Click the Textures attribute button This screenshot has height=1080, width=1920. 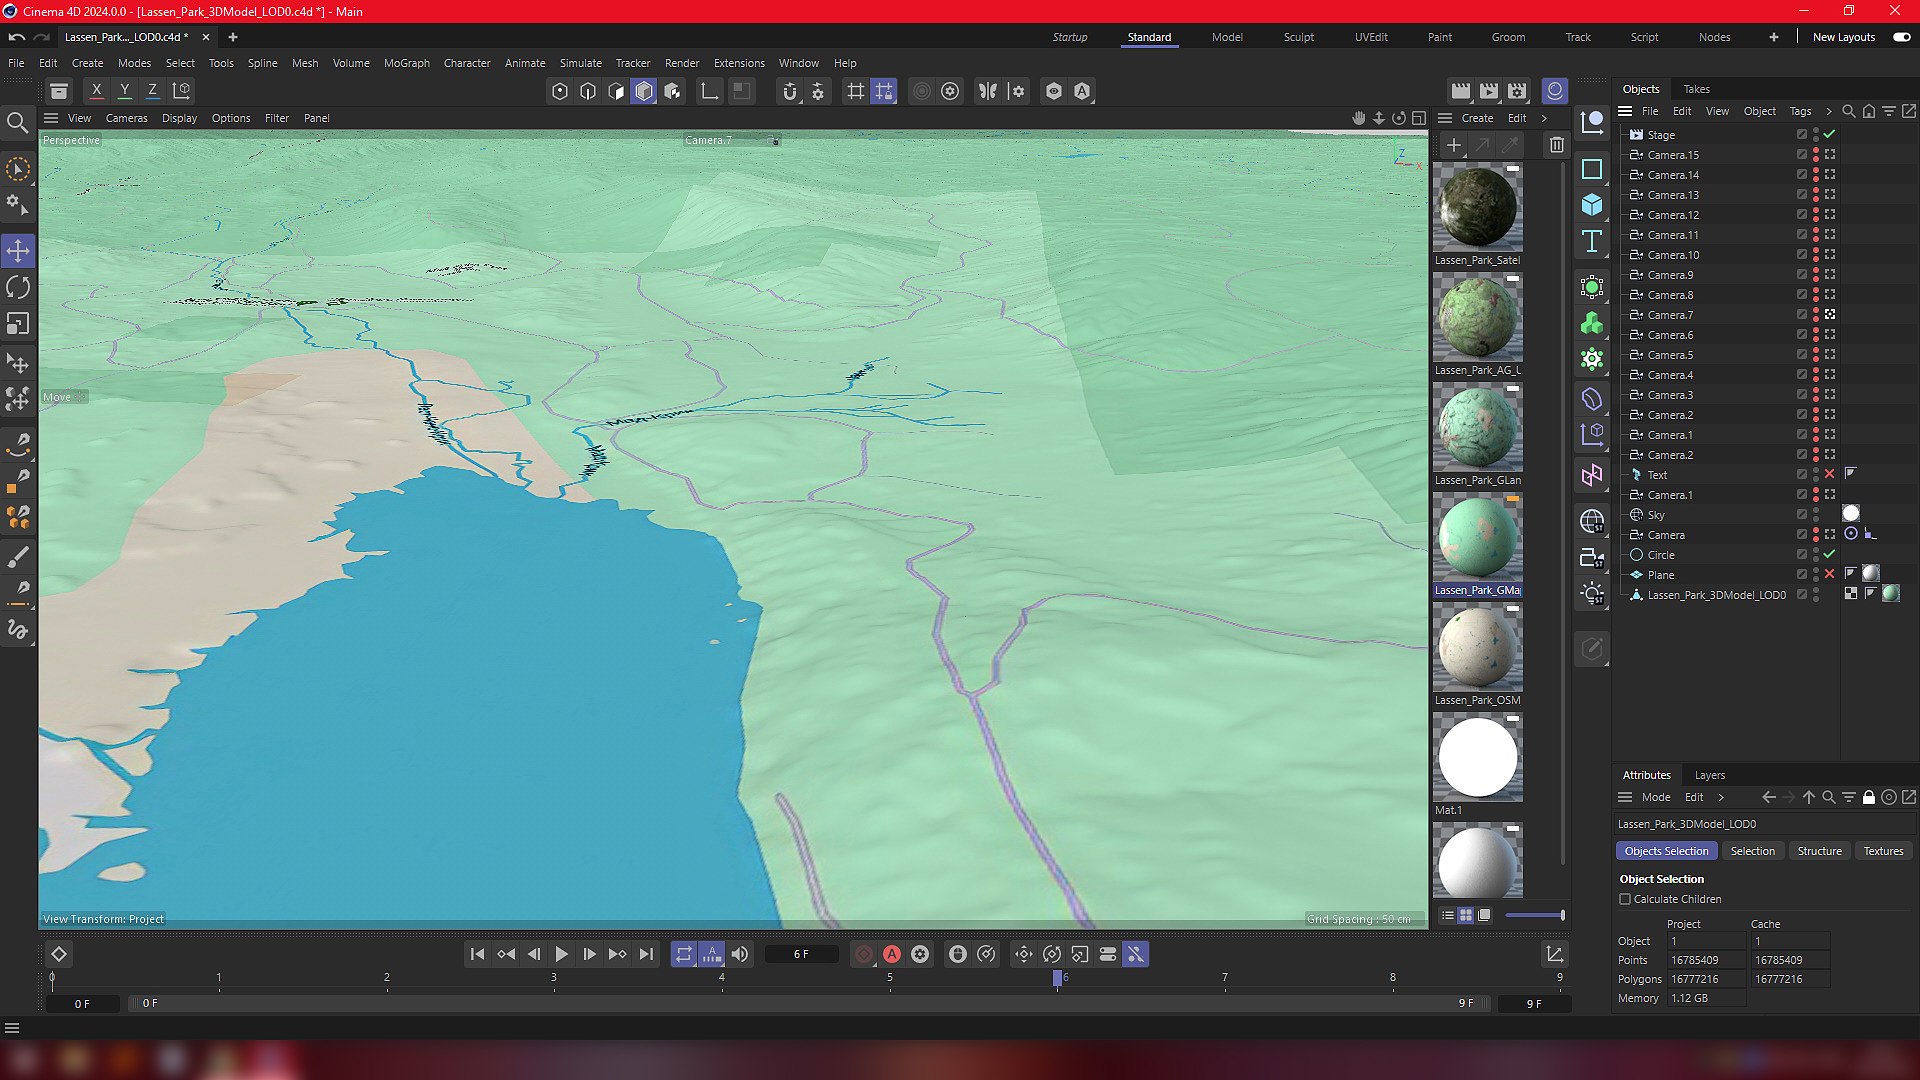click(1883, 851)
